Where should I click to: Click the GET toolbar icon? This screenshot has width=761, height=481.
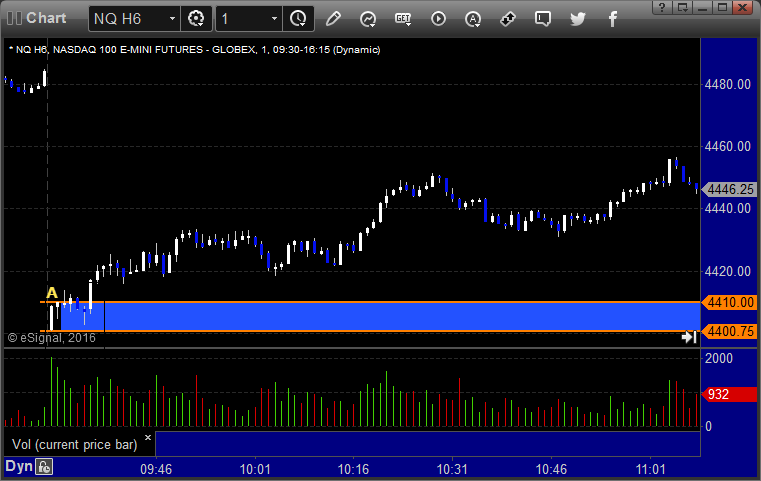coord(403,19)
